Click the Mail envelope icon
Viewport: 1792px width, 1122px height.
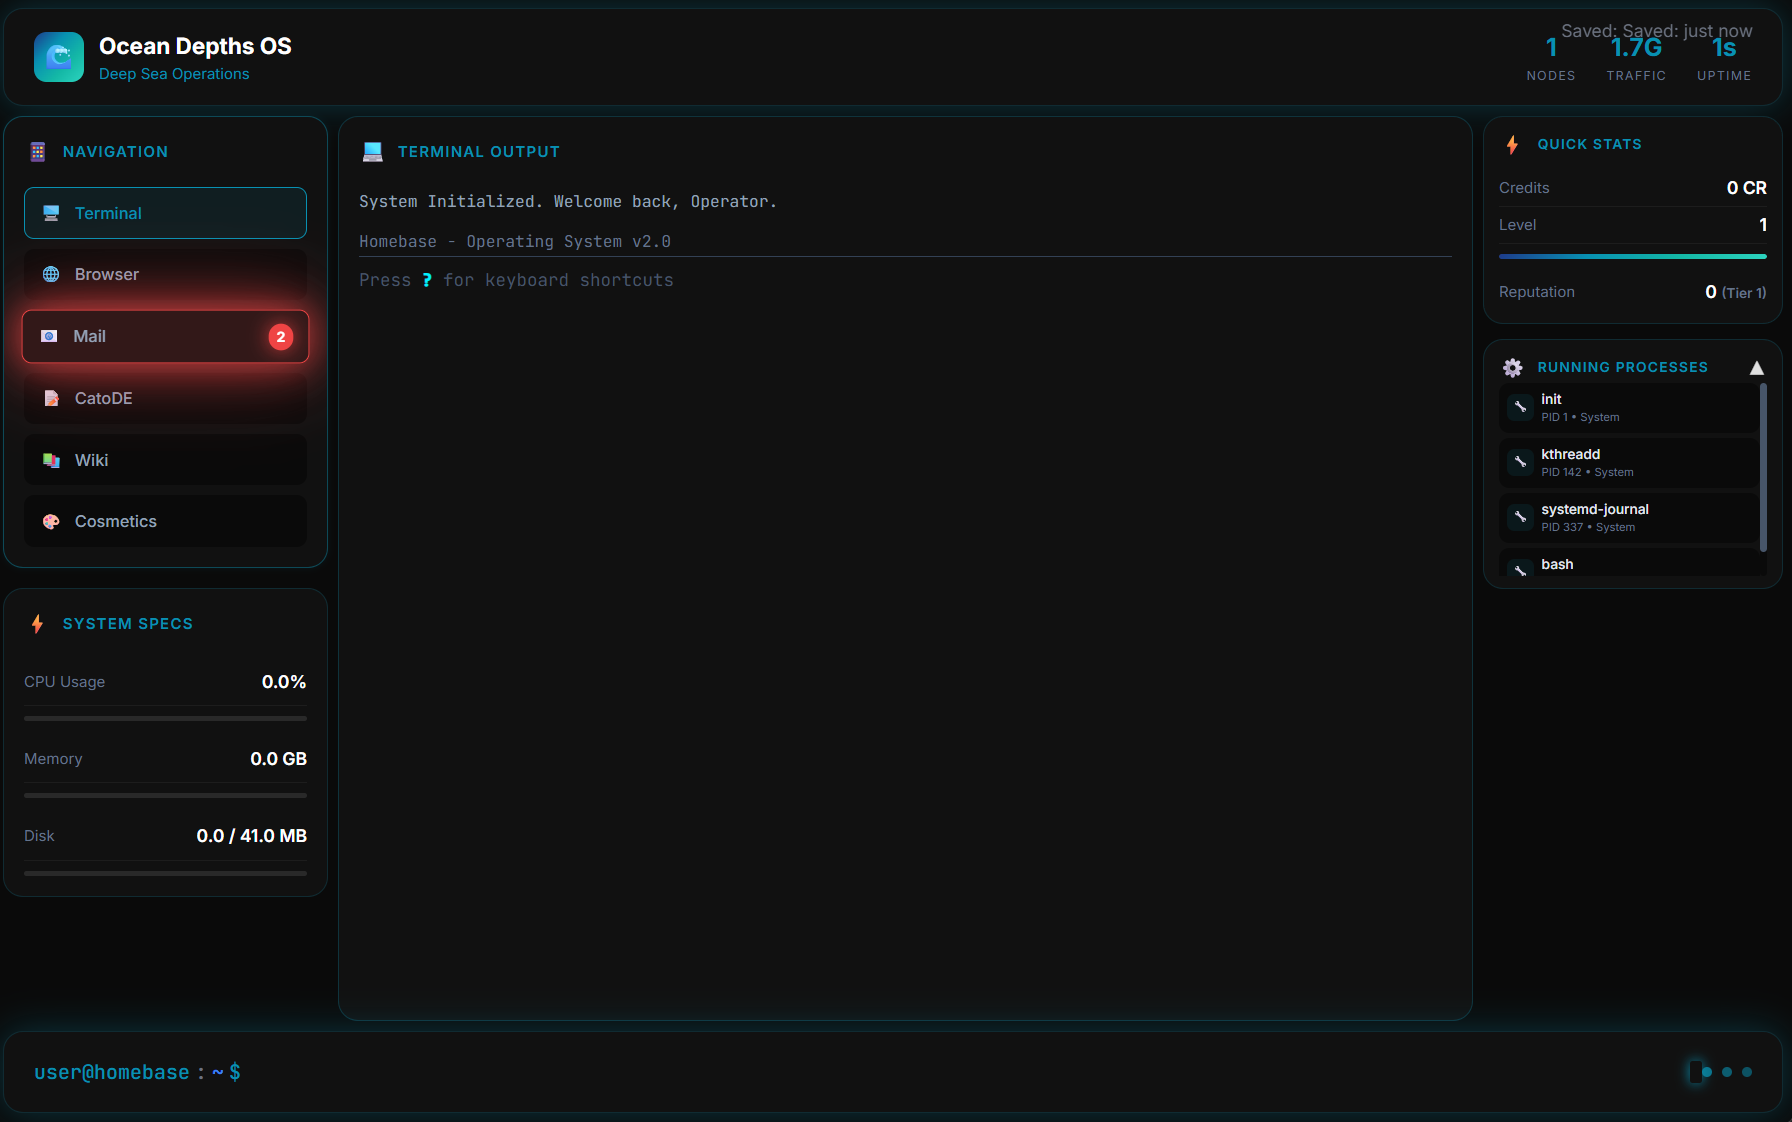click(50, 337)
